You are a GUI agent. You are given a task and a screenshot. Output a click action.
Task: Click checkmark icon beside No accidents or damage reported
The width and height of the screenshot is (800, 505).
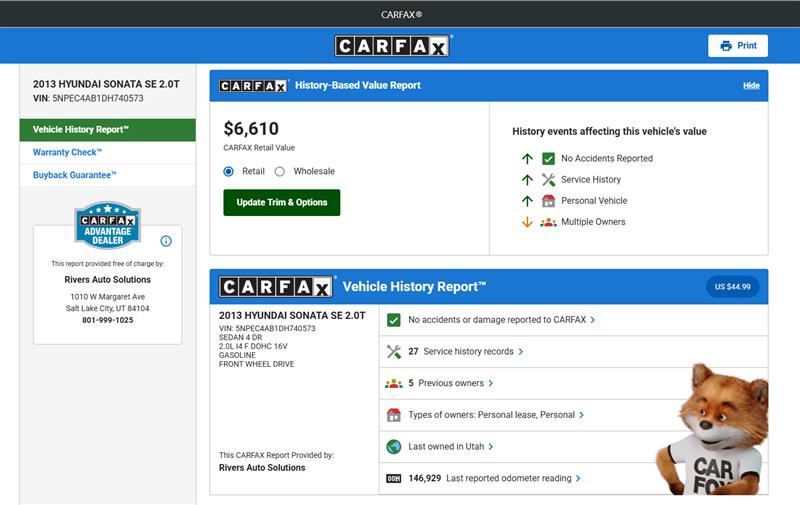393,320
